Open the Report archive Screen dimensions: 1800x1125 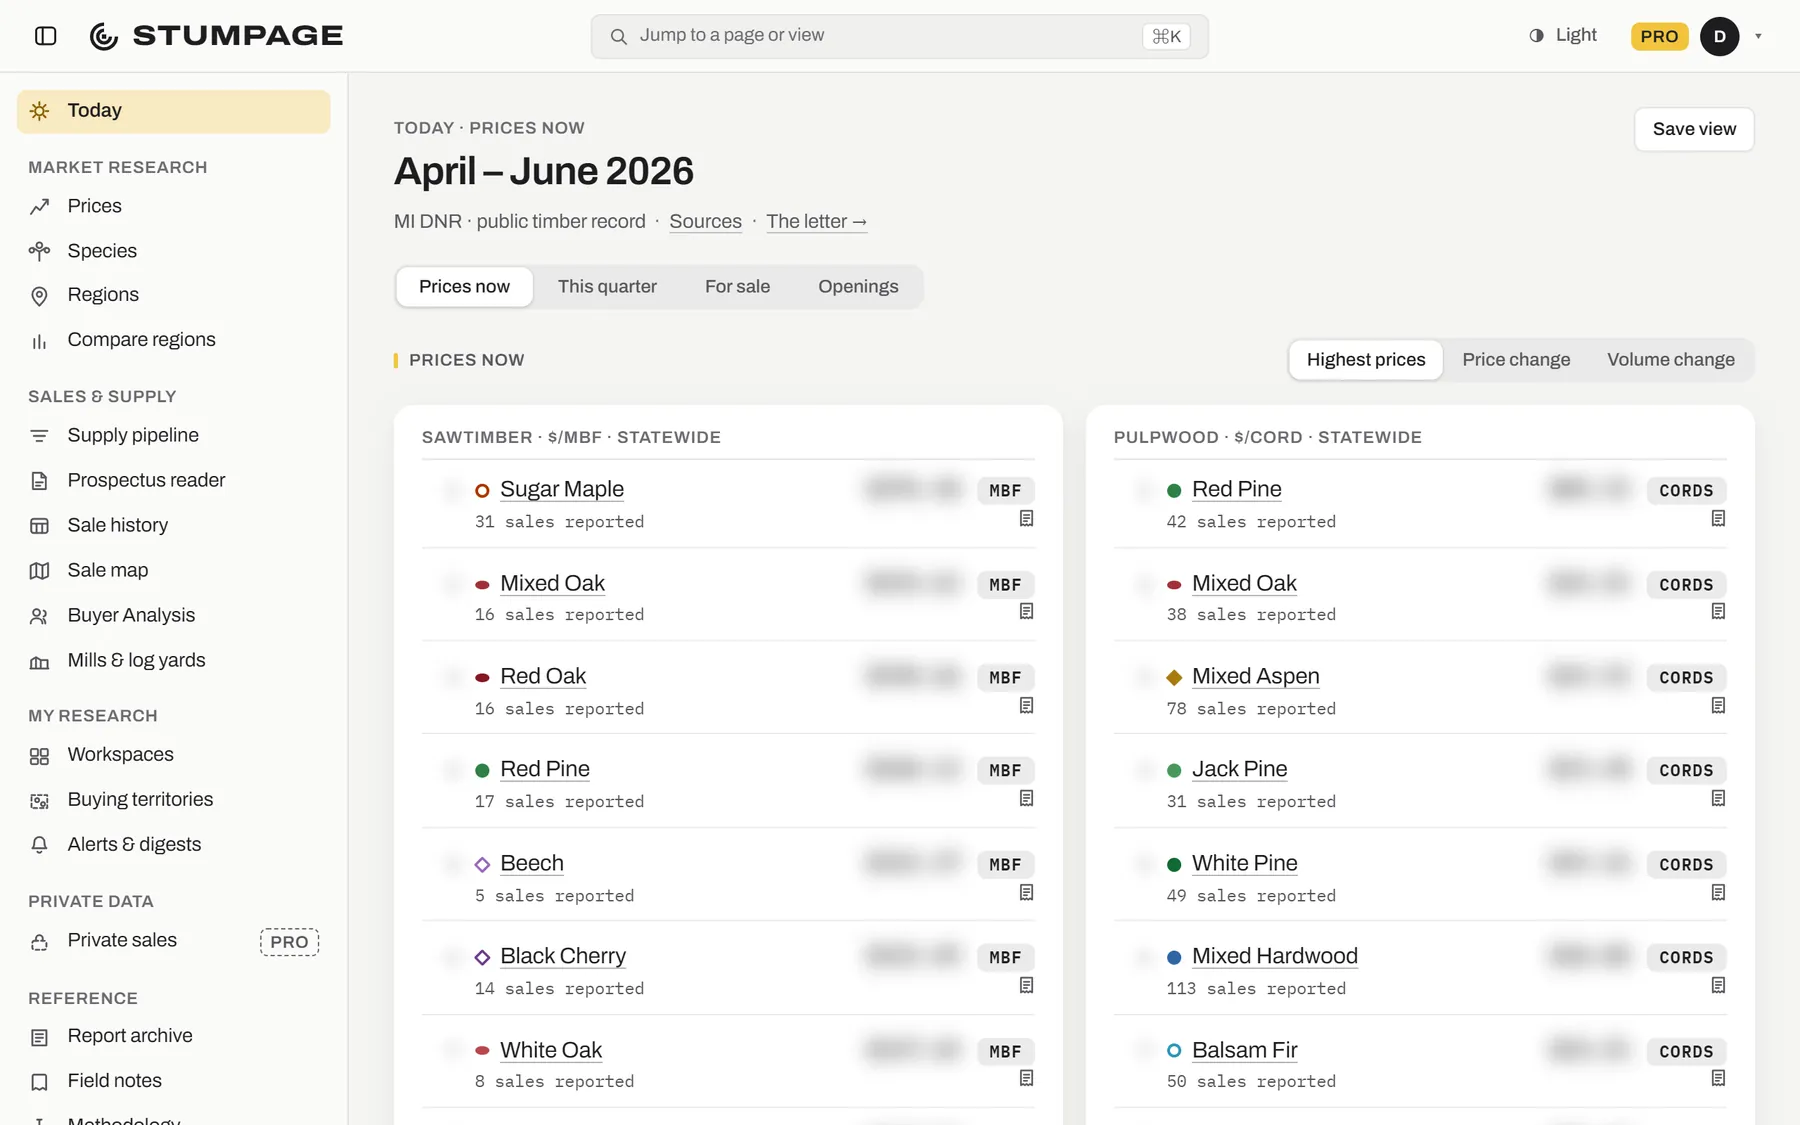[174, 1036]
